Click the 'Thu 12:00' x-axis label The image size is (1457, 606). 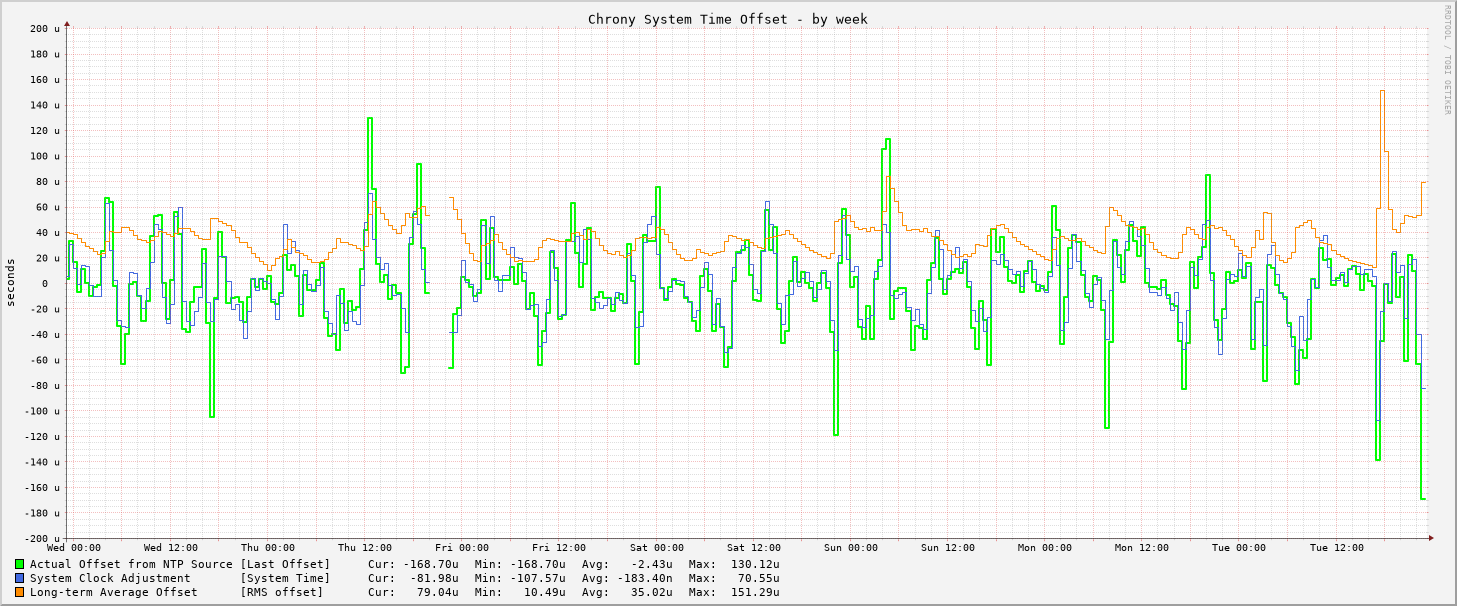coord(365,548)
